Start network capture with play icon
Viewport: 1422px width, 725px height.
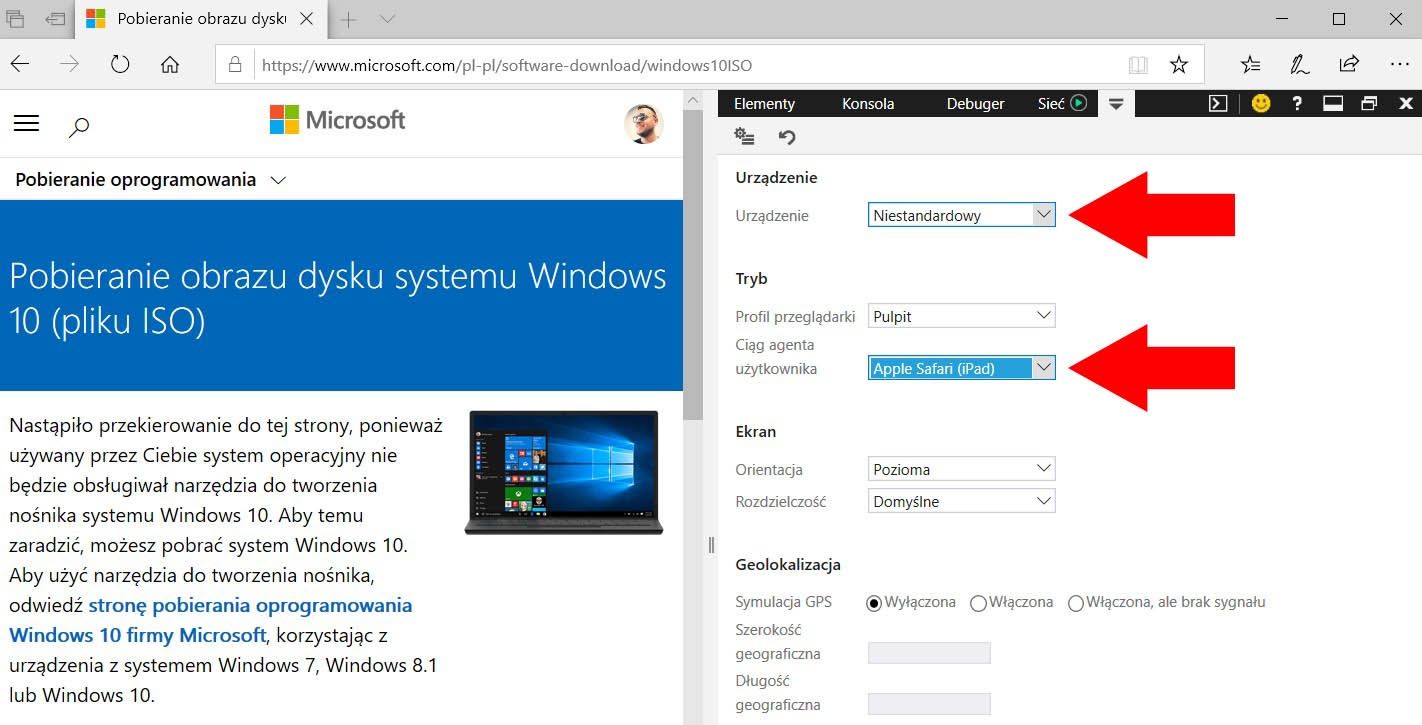1079,102
